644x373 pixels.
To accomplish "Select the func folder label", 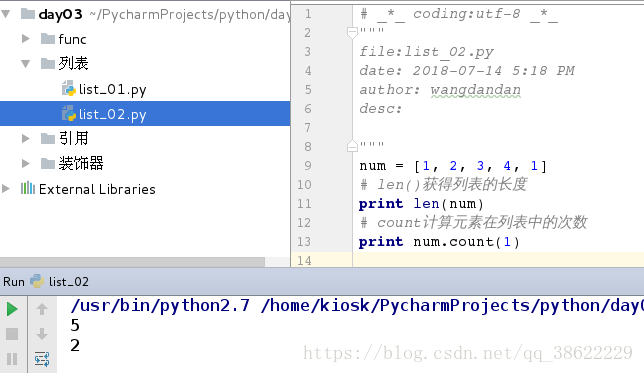I will tap(72, 39).
